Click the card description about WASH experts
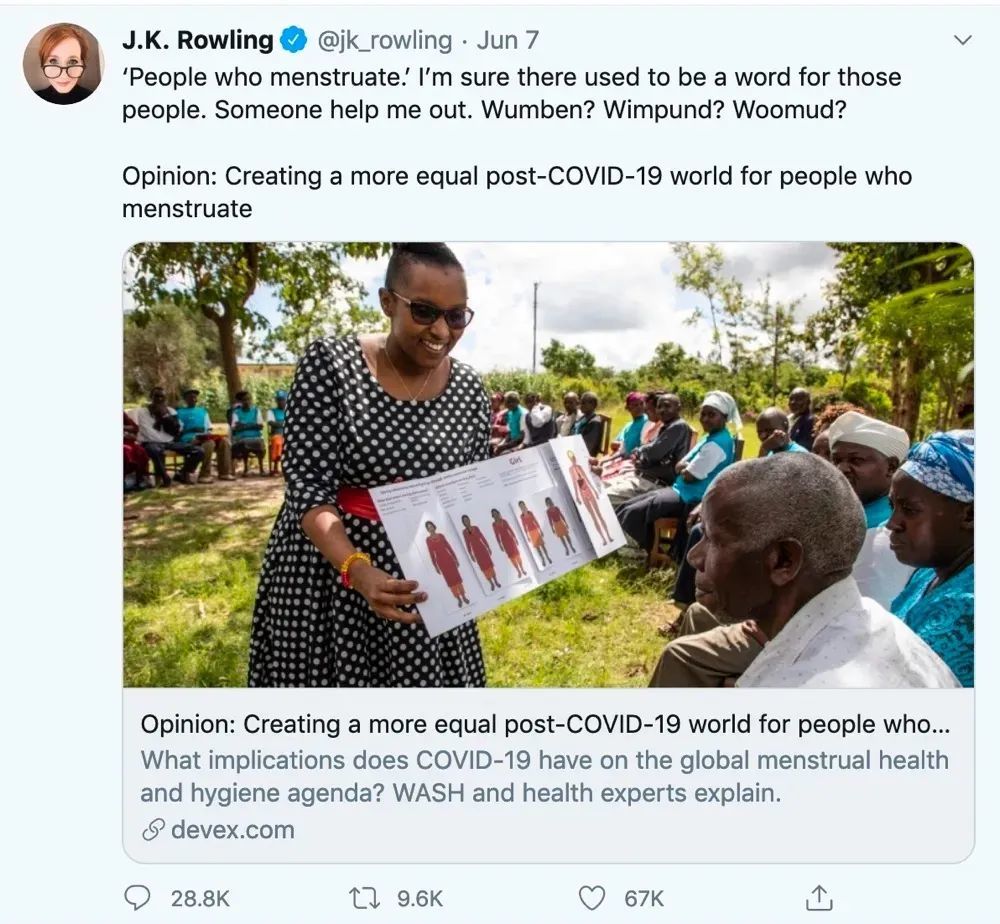 [x=545, y=777]
